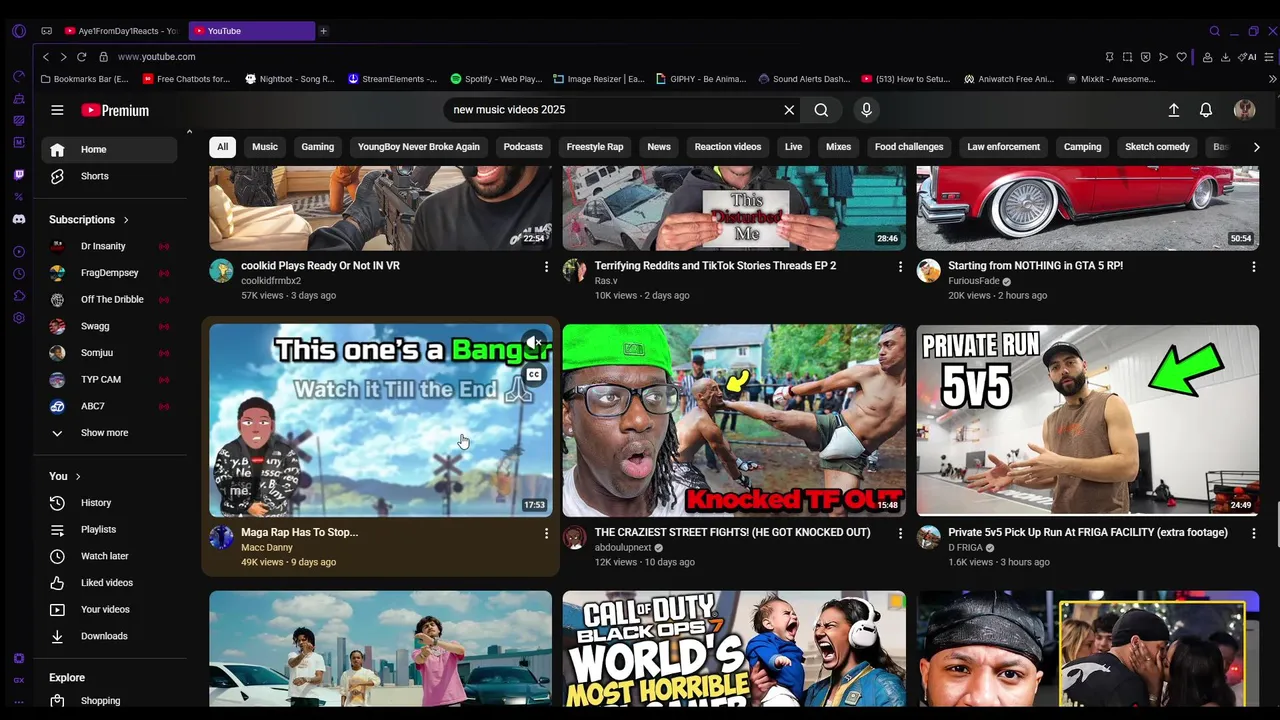Click the pinboard pin icon in address bar

(1109, 57)
